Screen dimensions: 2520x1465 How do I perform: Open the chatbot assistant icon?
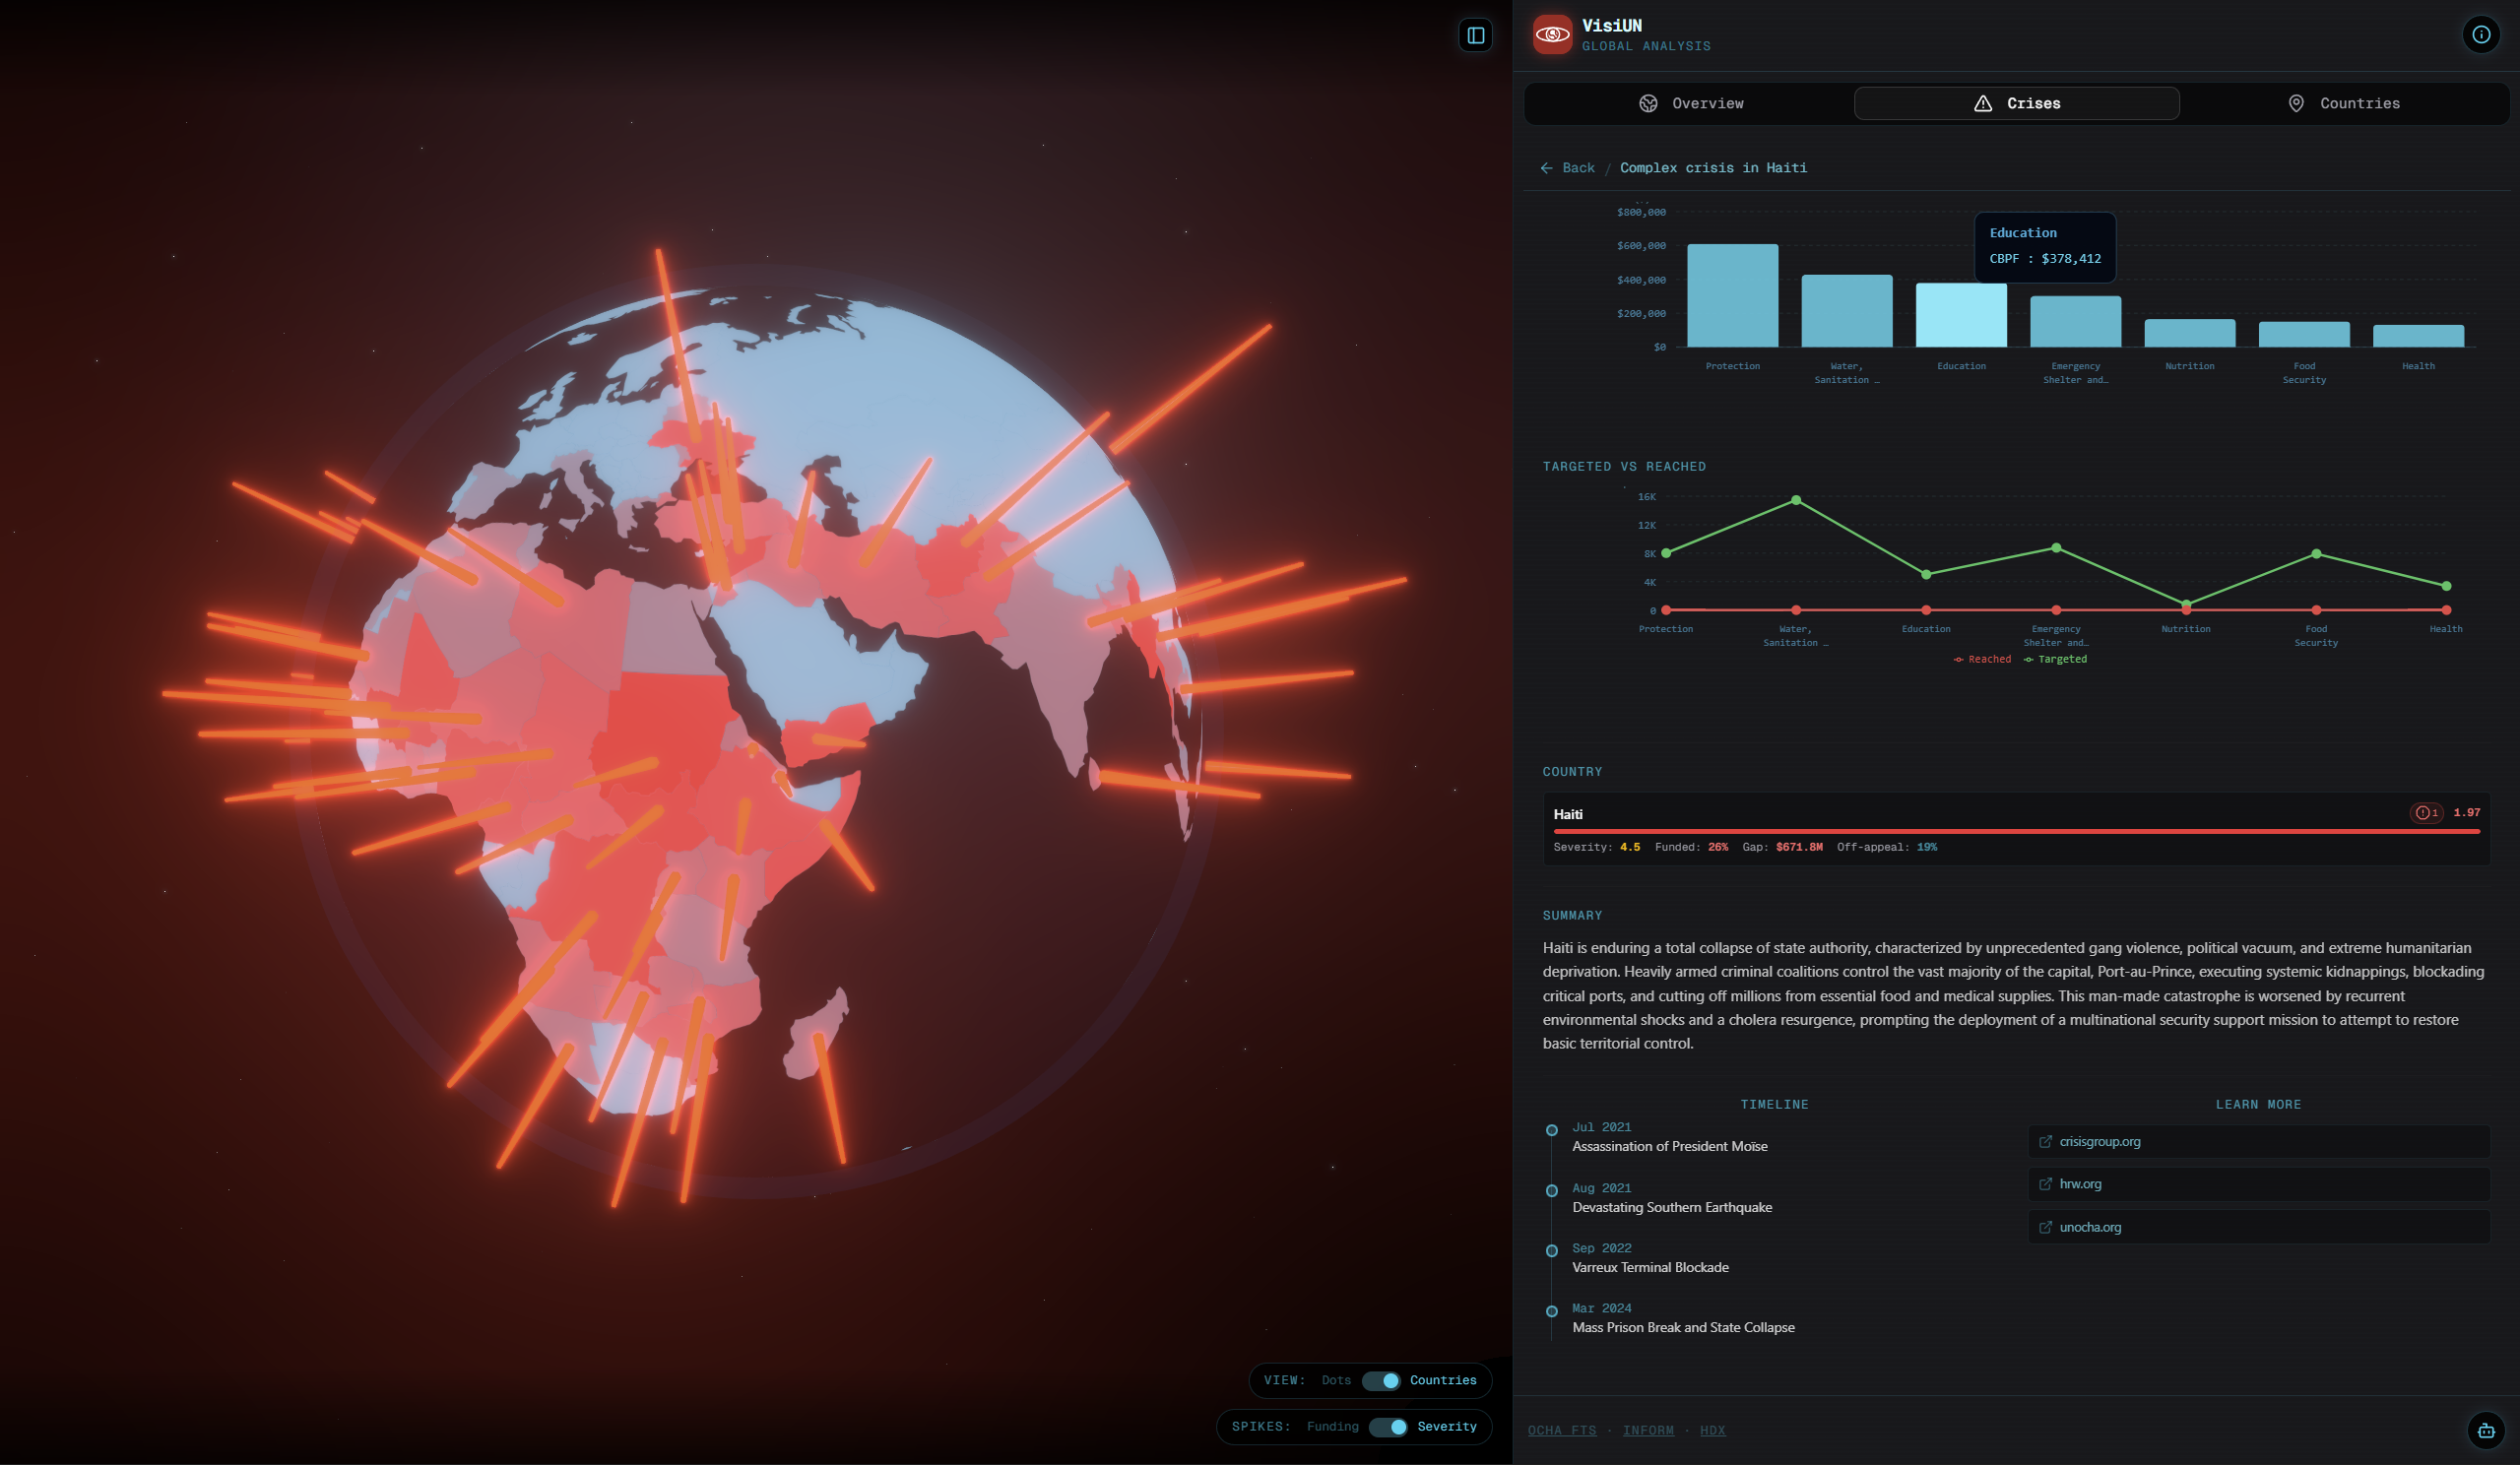2486,1430
